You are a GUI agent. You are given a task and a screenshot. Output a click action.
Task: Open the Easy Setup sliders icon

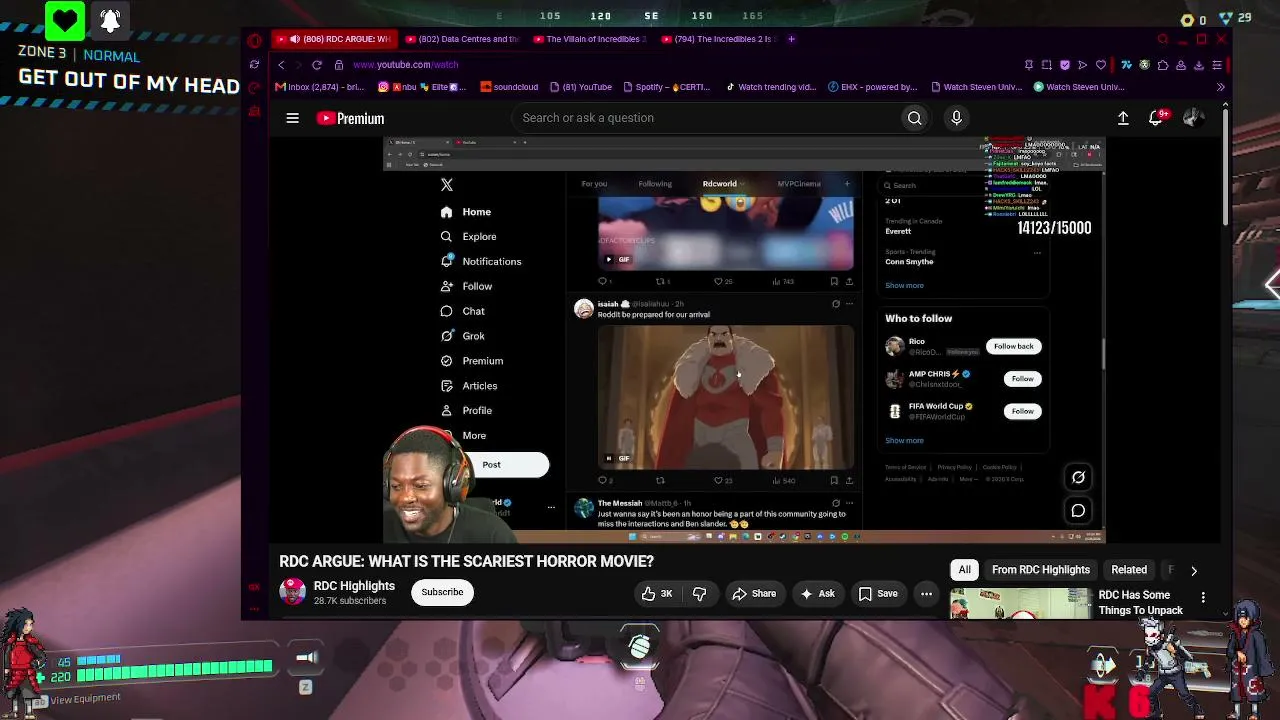[x=1217, y=65]
